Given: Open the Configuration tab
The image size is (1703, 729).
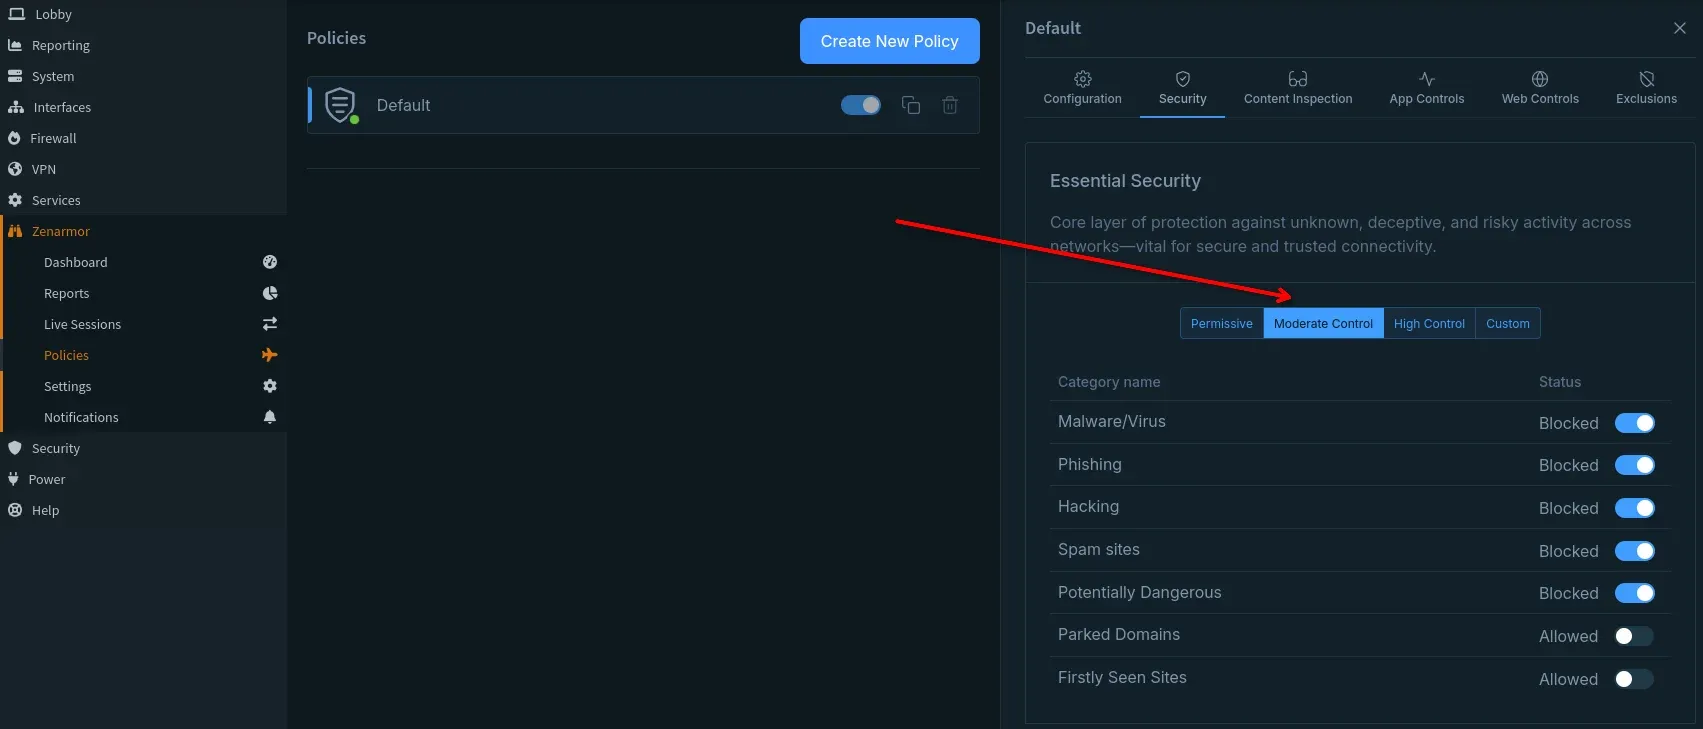Looking at the screenshot, I should (x=1082, y=88).
